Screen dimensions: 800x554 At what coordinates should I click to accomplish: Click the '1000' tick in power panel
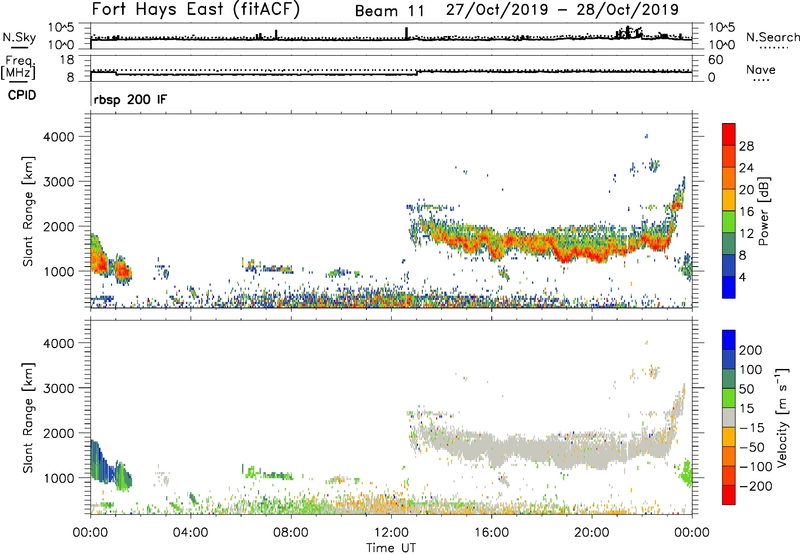click(x=58, y=271)
